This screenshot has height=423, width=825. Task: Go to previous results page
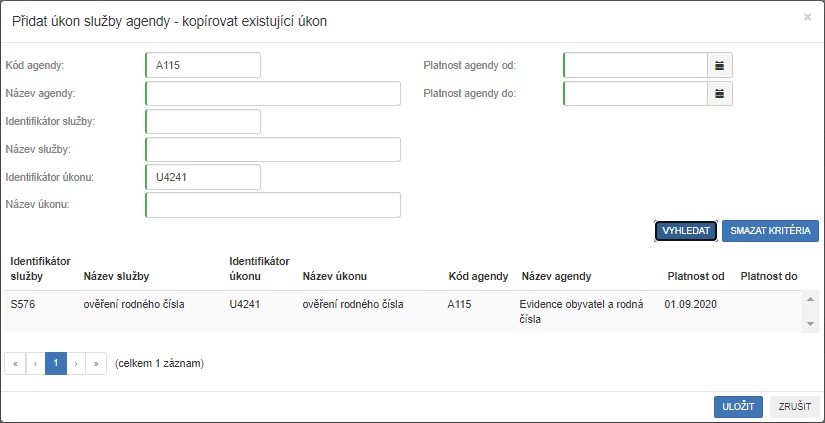35,363
